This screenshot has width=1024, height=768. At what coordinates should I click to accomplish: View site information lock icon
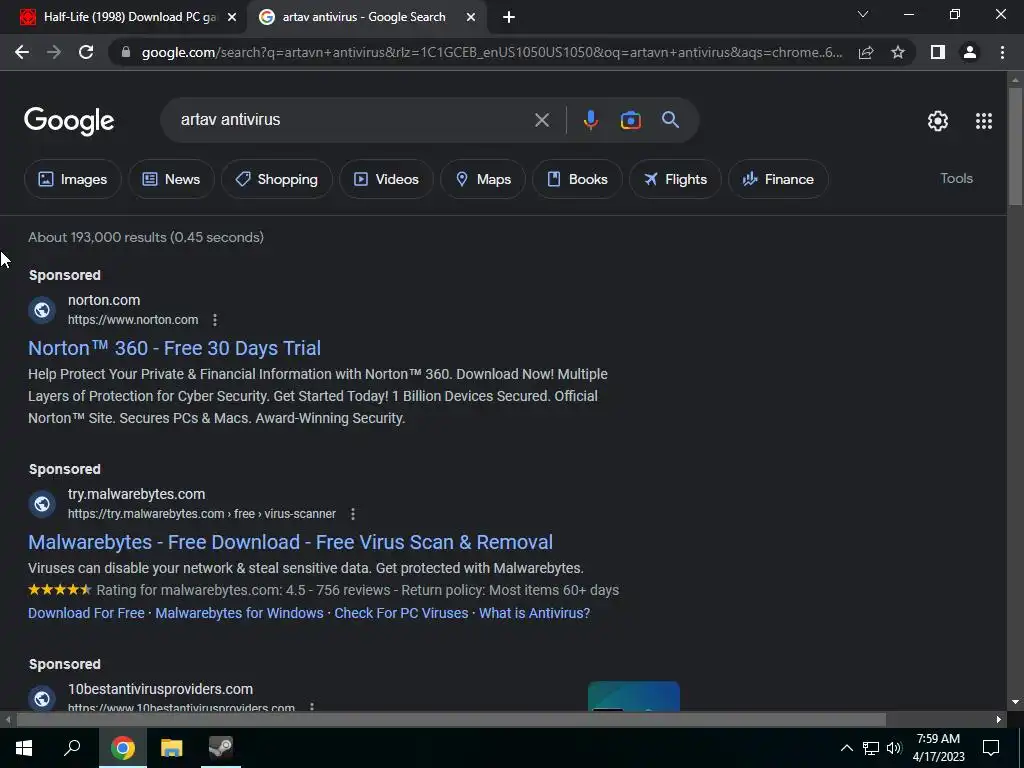pyautogui.click(x=126, y=52)
